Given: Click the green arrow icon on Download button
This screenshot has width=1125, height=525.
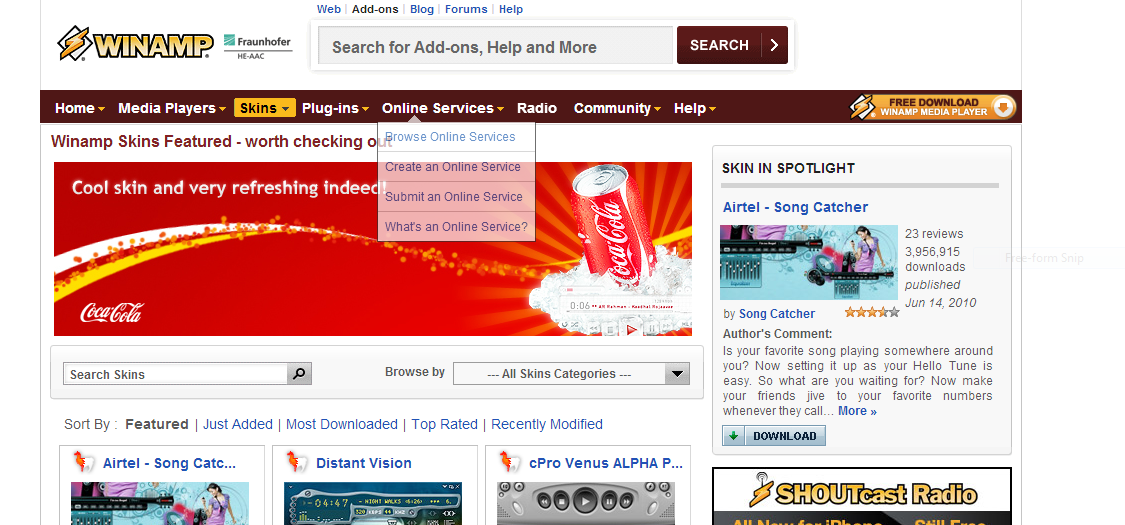Looking at the screenshot, I should click(733, 435).
